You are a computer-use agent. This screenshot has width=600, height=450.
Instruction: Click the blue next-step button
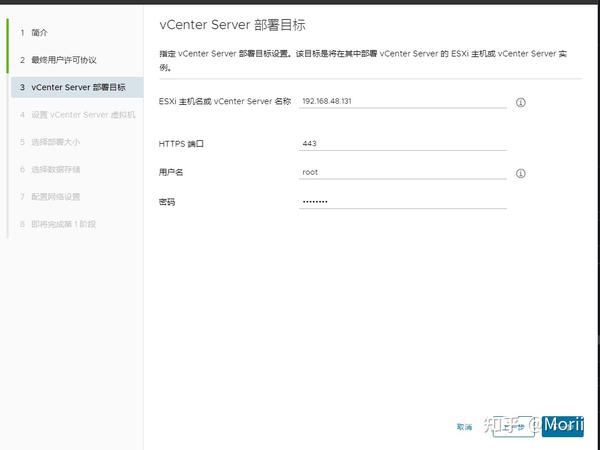coord(562,427)
